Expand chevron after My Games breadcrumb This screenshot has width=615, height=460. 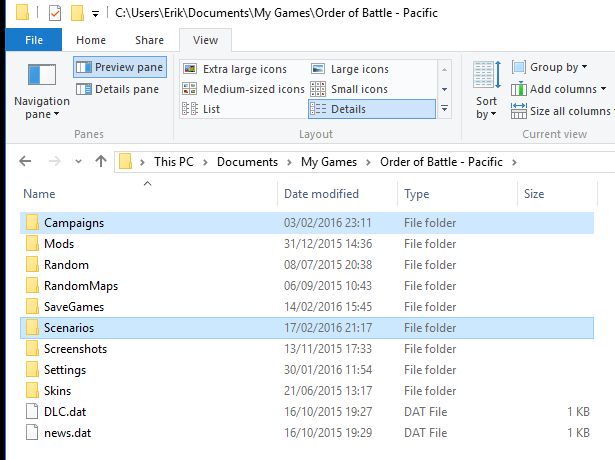(x=368, y=162)
